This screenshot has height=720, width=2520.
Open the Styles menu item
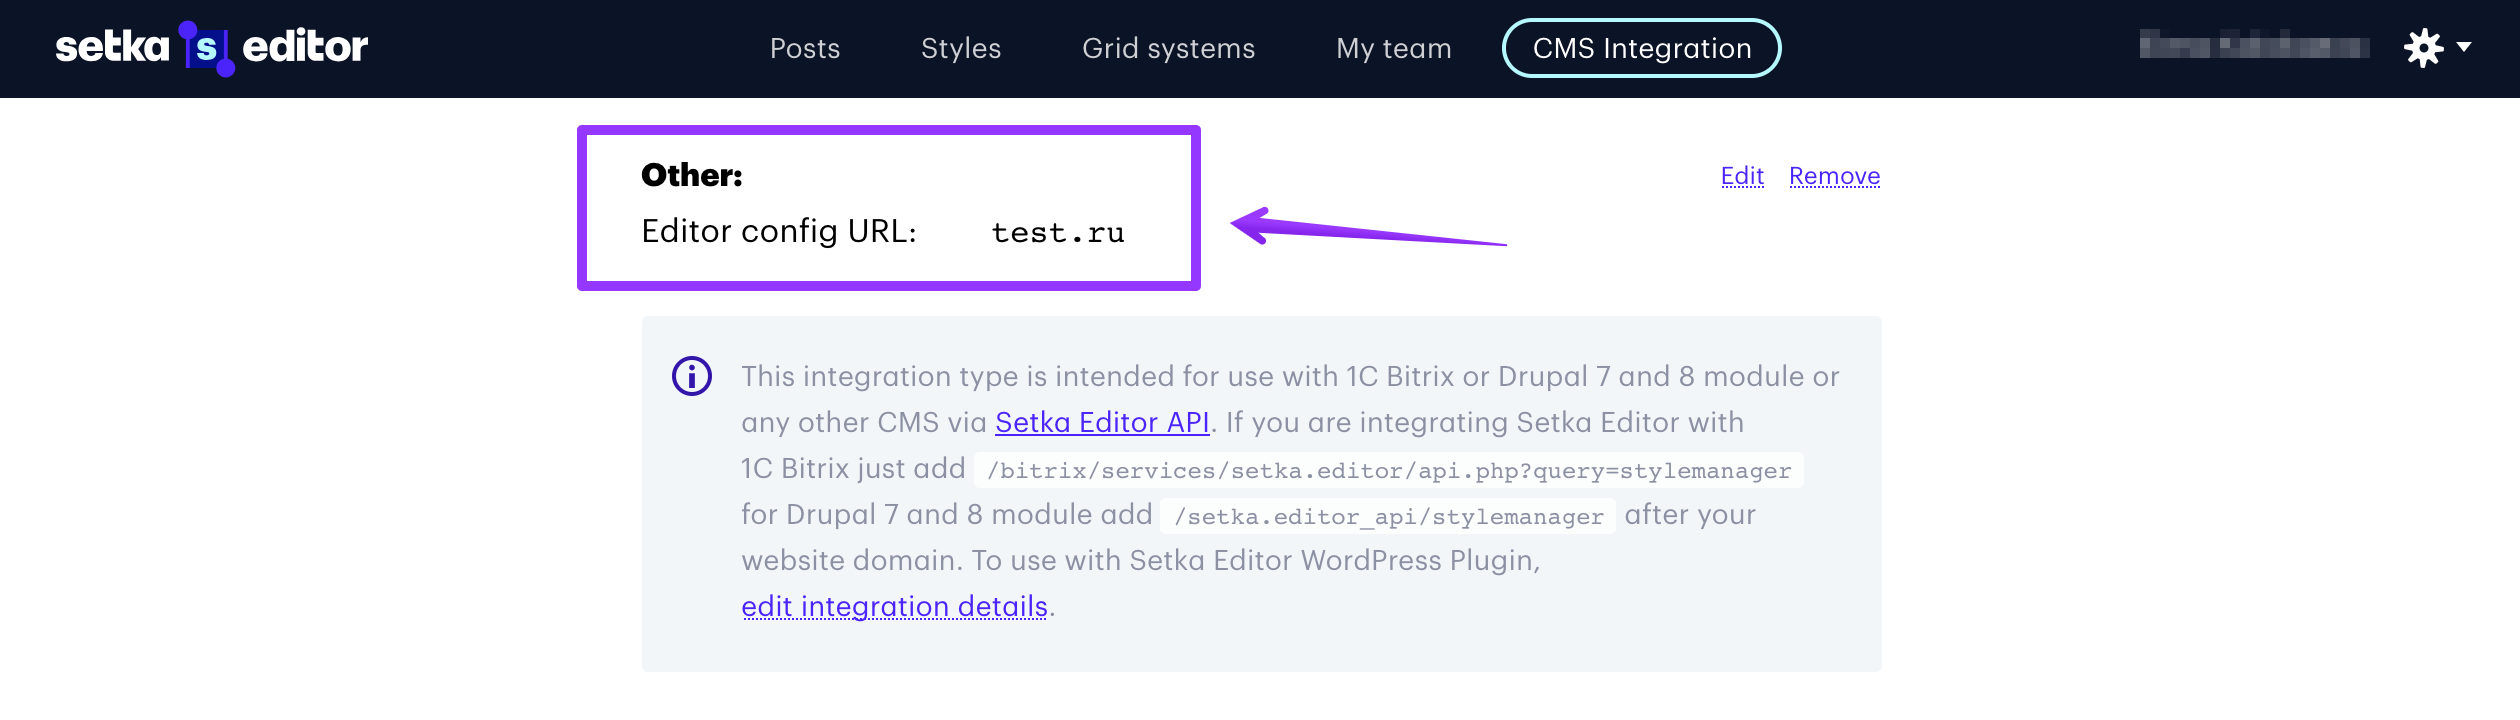click(961, 48)
